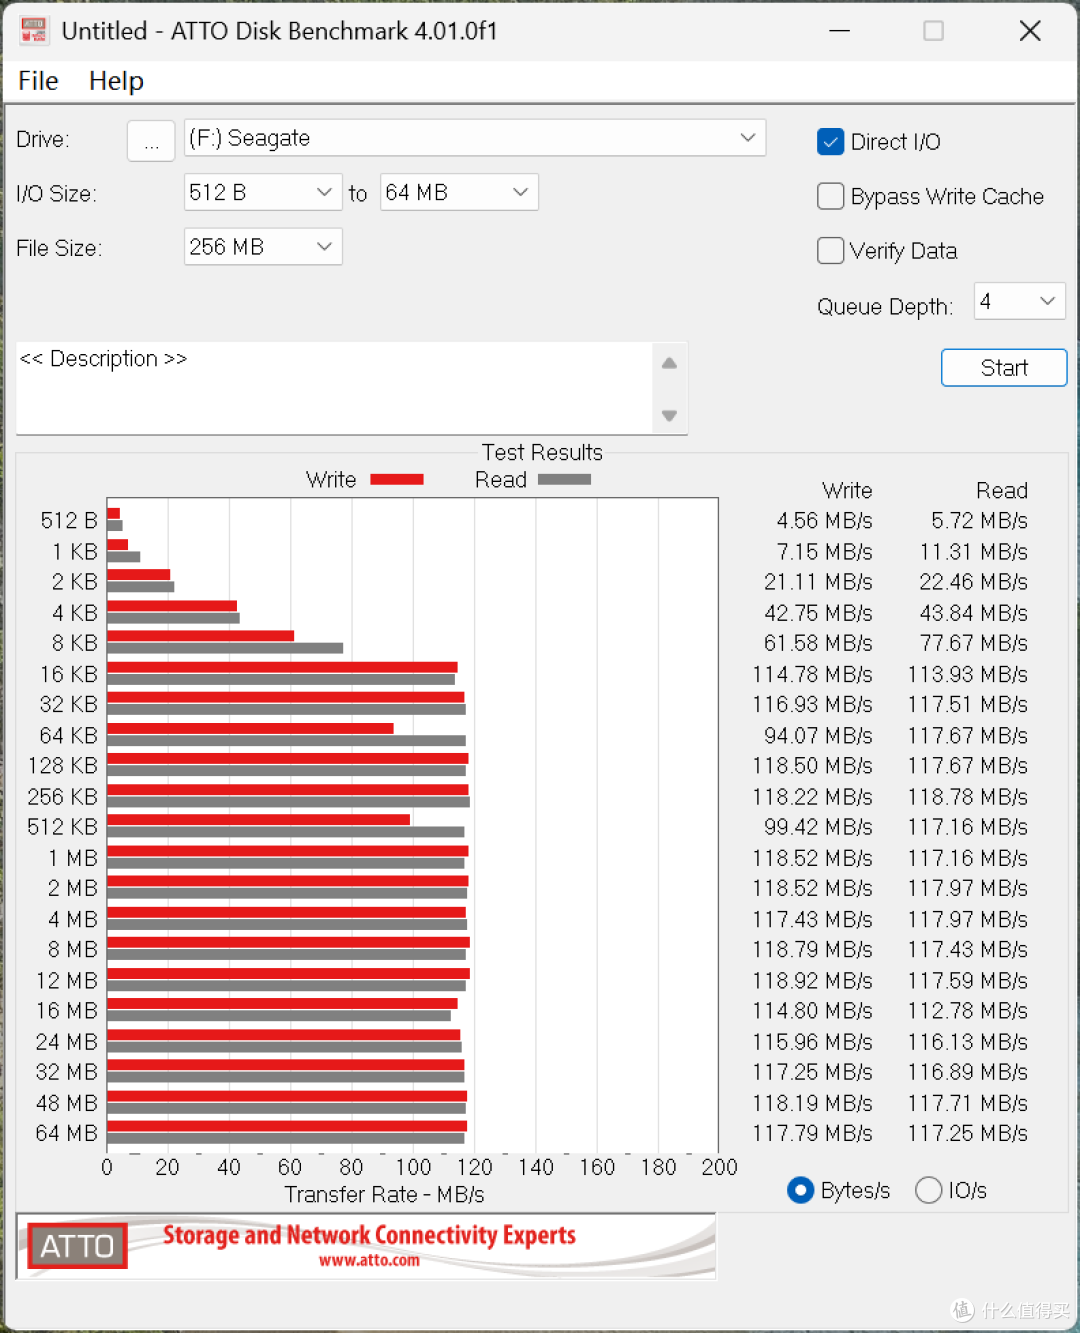Click Start to run the benchmark
1080x1333 pixels.
point(1004,368)
